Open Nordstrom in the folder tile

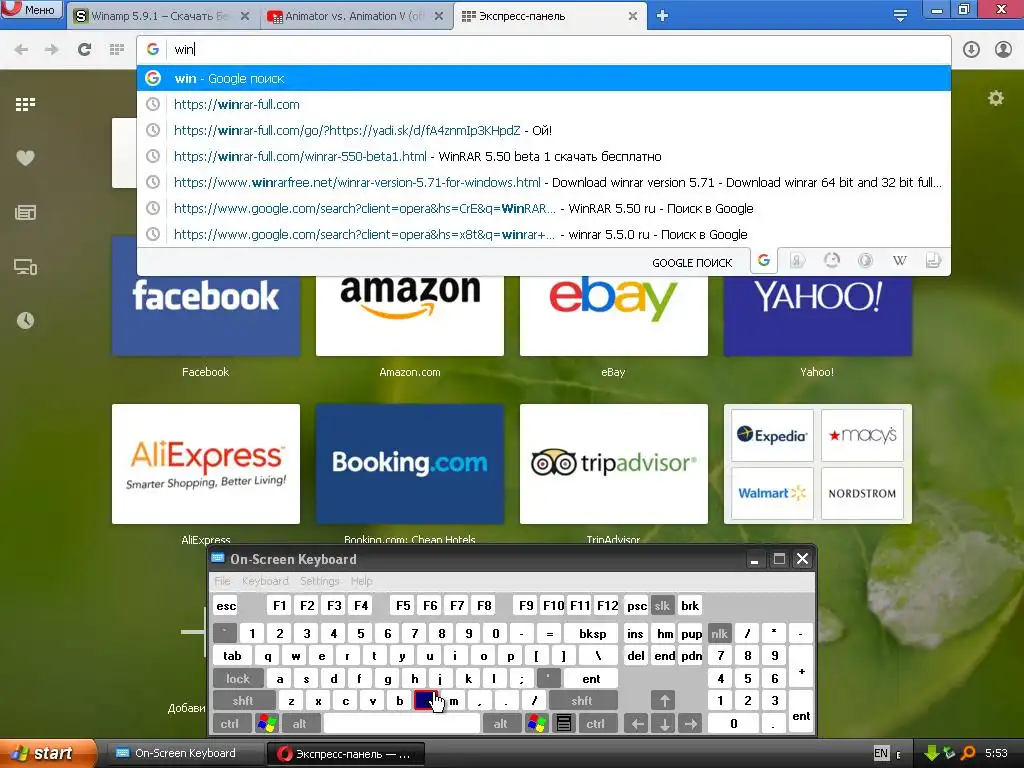point(862,493)
